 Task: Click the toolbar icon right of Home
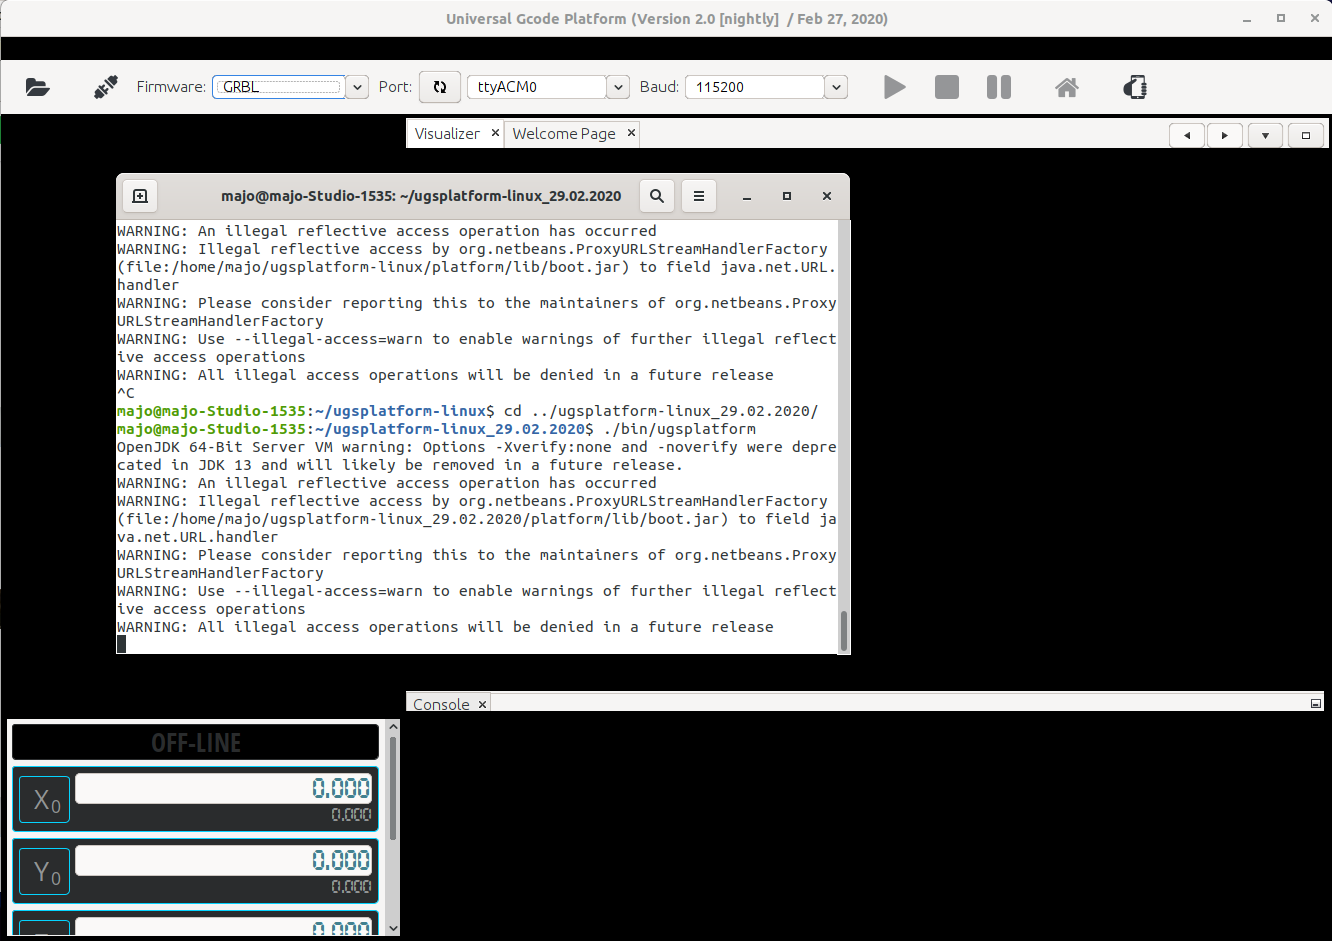(1134, 87)
